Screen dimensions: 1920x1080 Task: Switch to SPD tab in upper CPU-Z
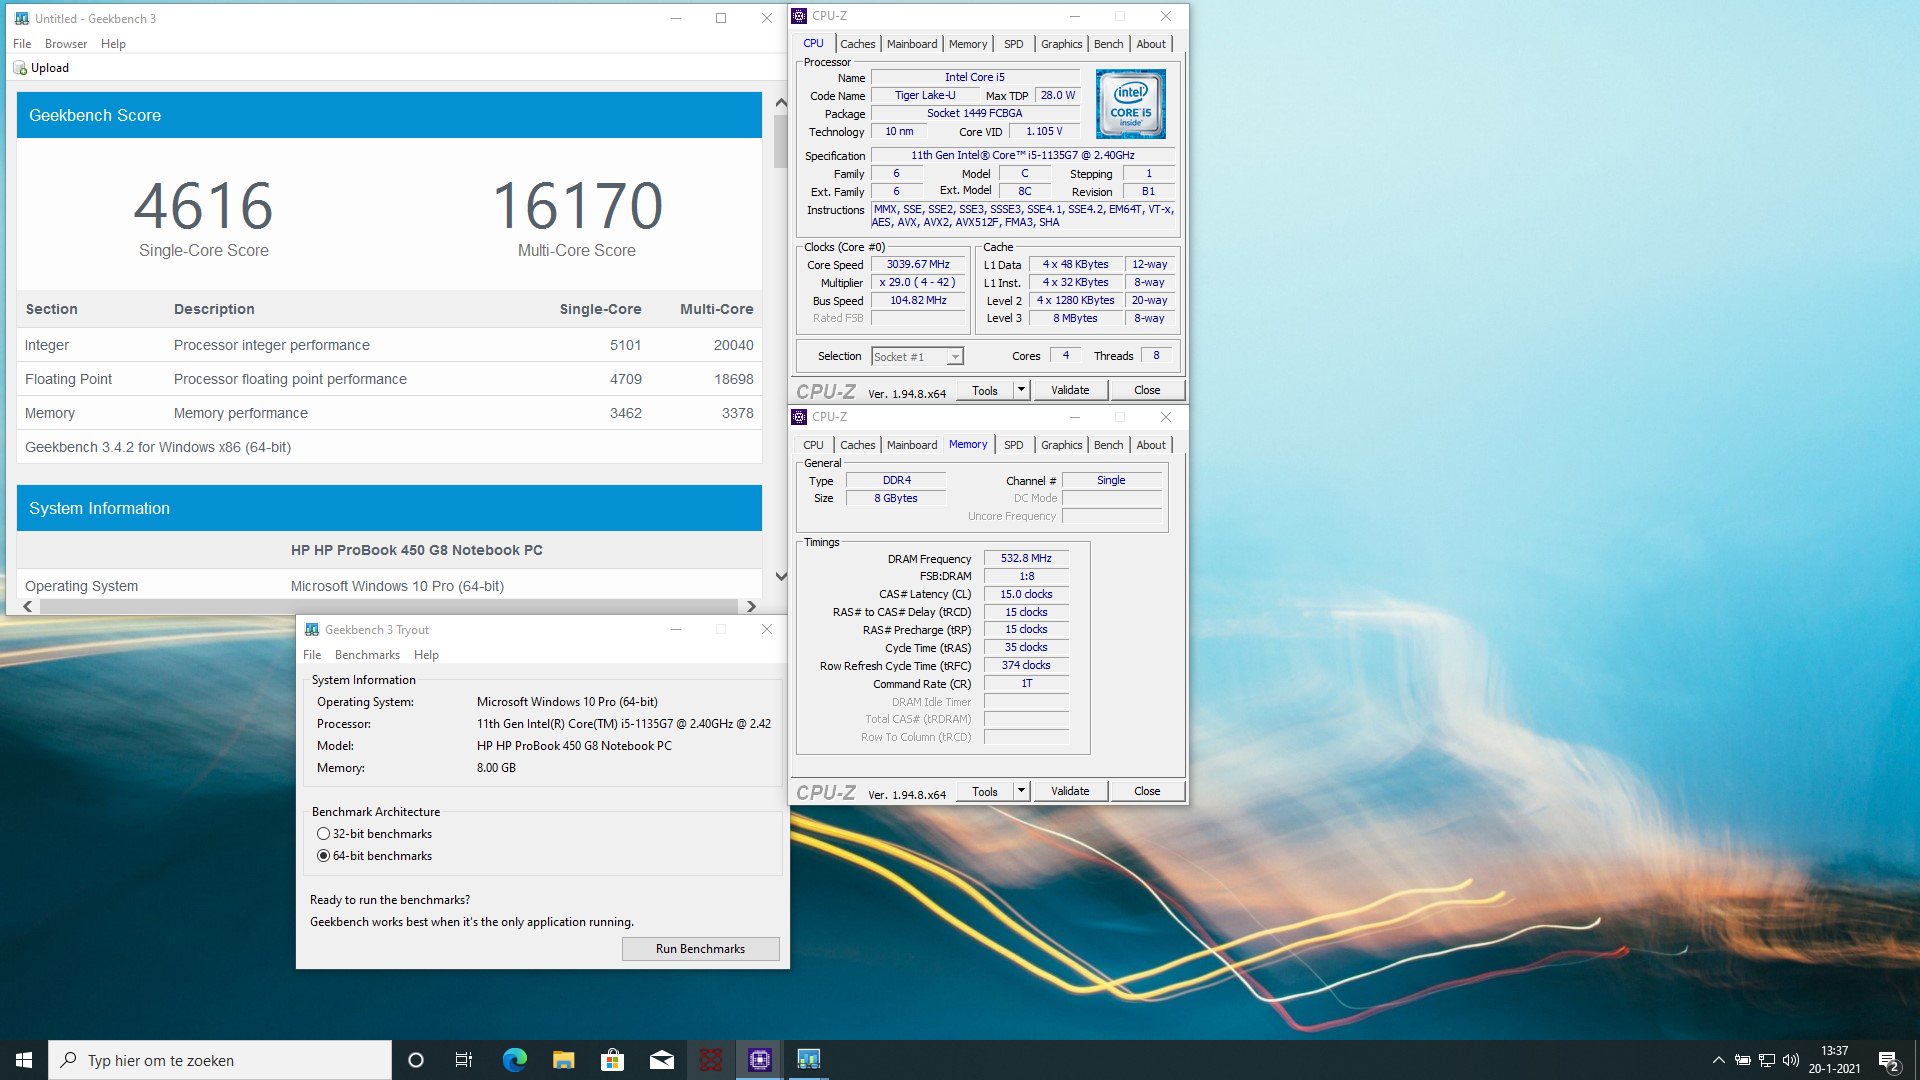point(1013,44)
